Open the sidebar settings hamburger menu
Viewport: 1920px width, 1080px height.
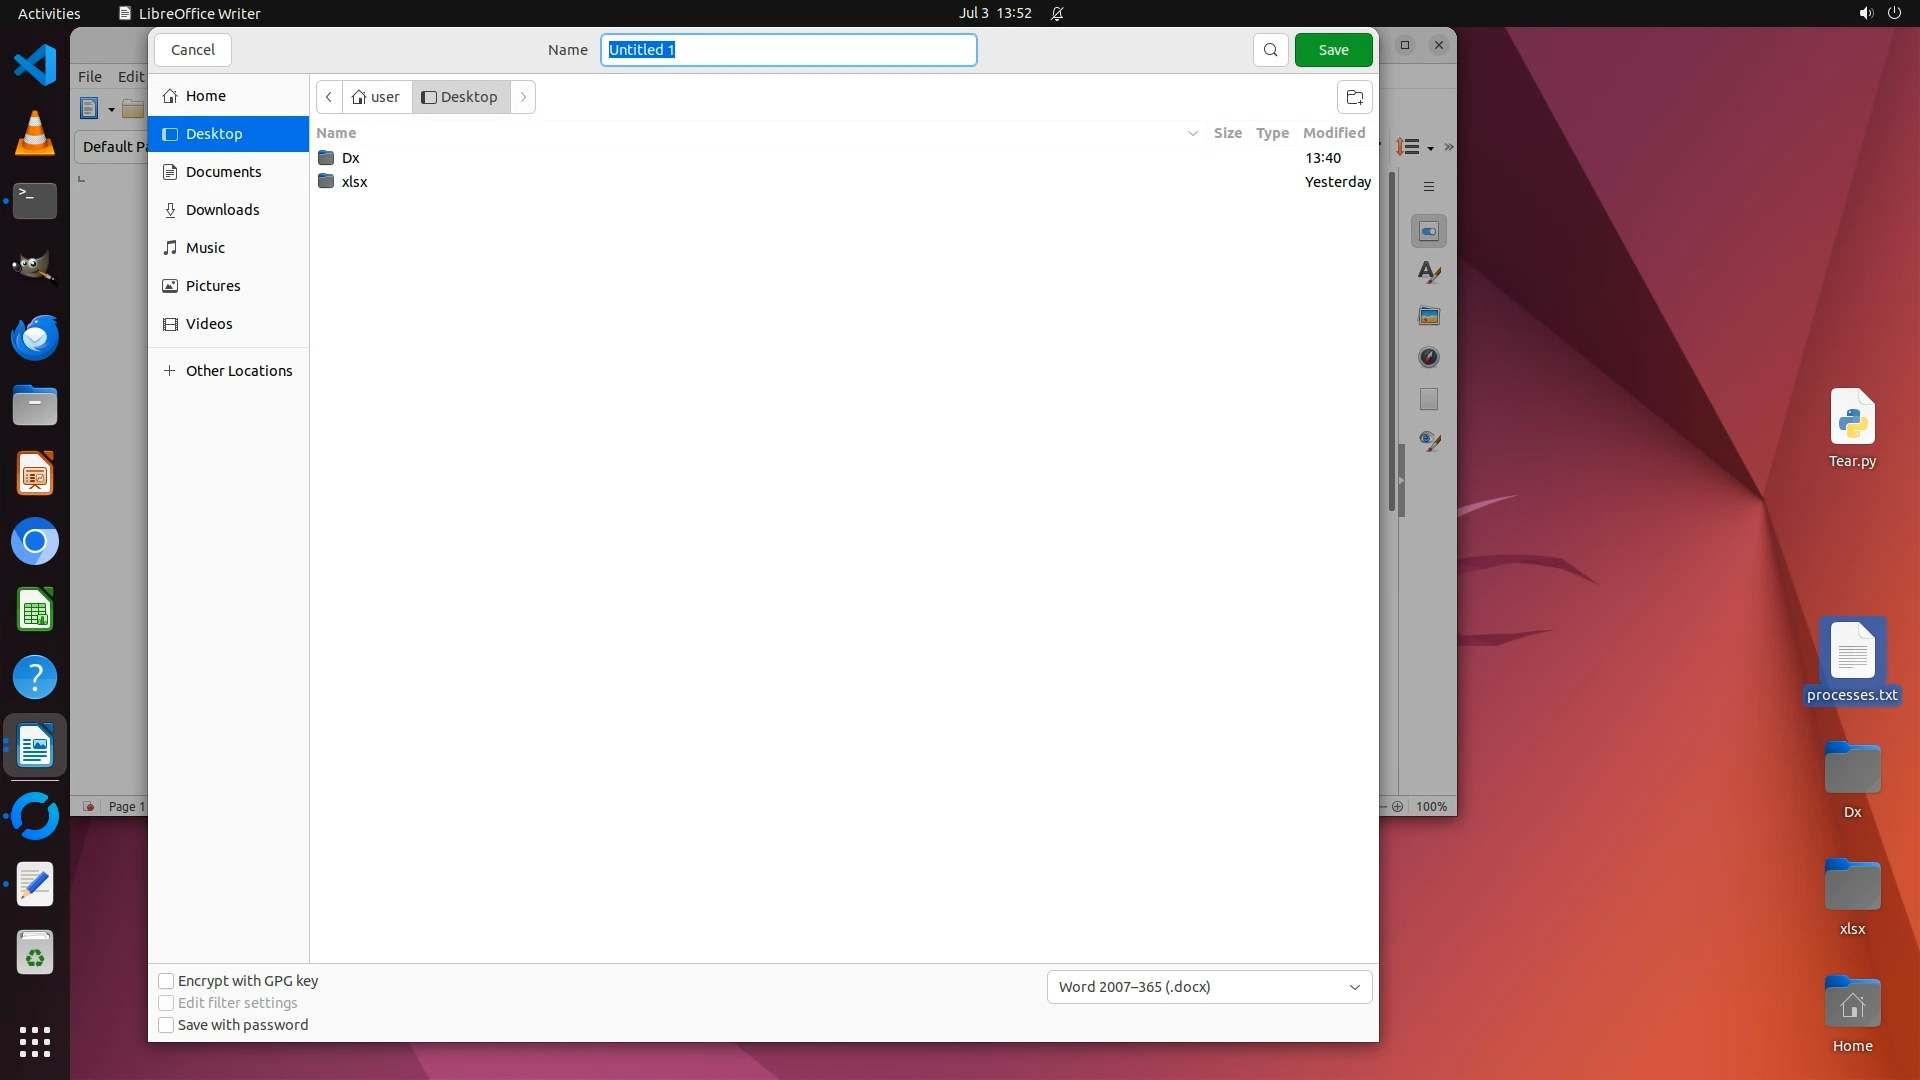(x=1429, y=187)
